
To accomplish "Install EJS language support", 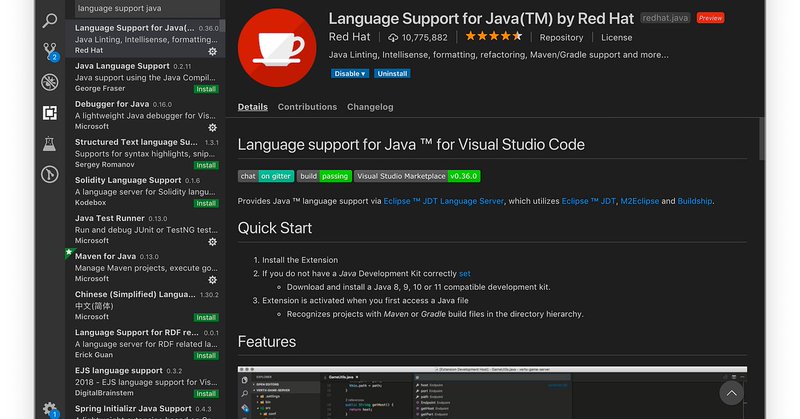I will click(206, 394).
